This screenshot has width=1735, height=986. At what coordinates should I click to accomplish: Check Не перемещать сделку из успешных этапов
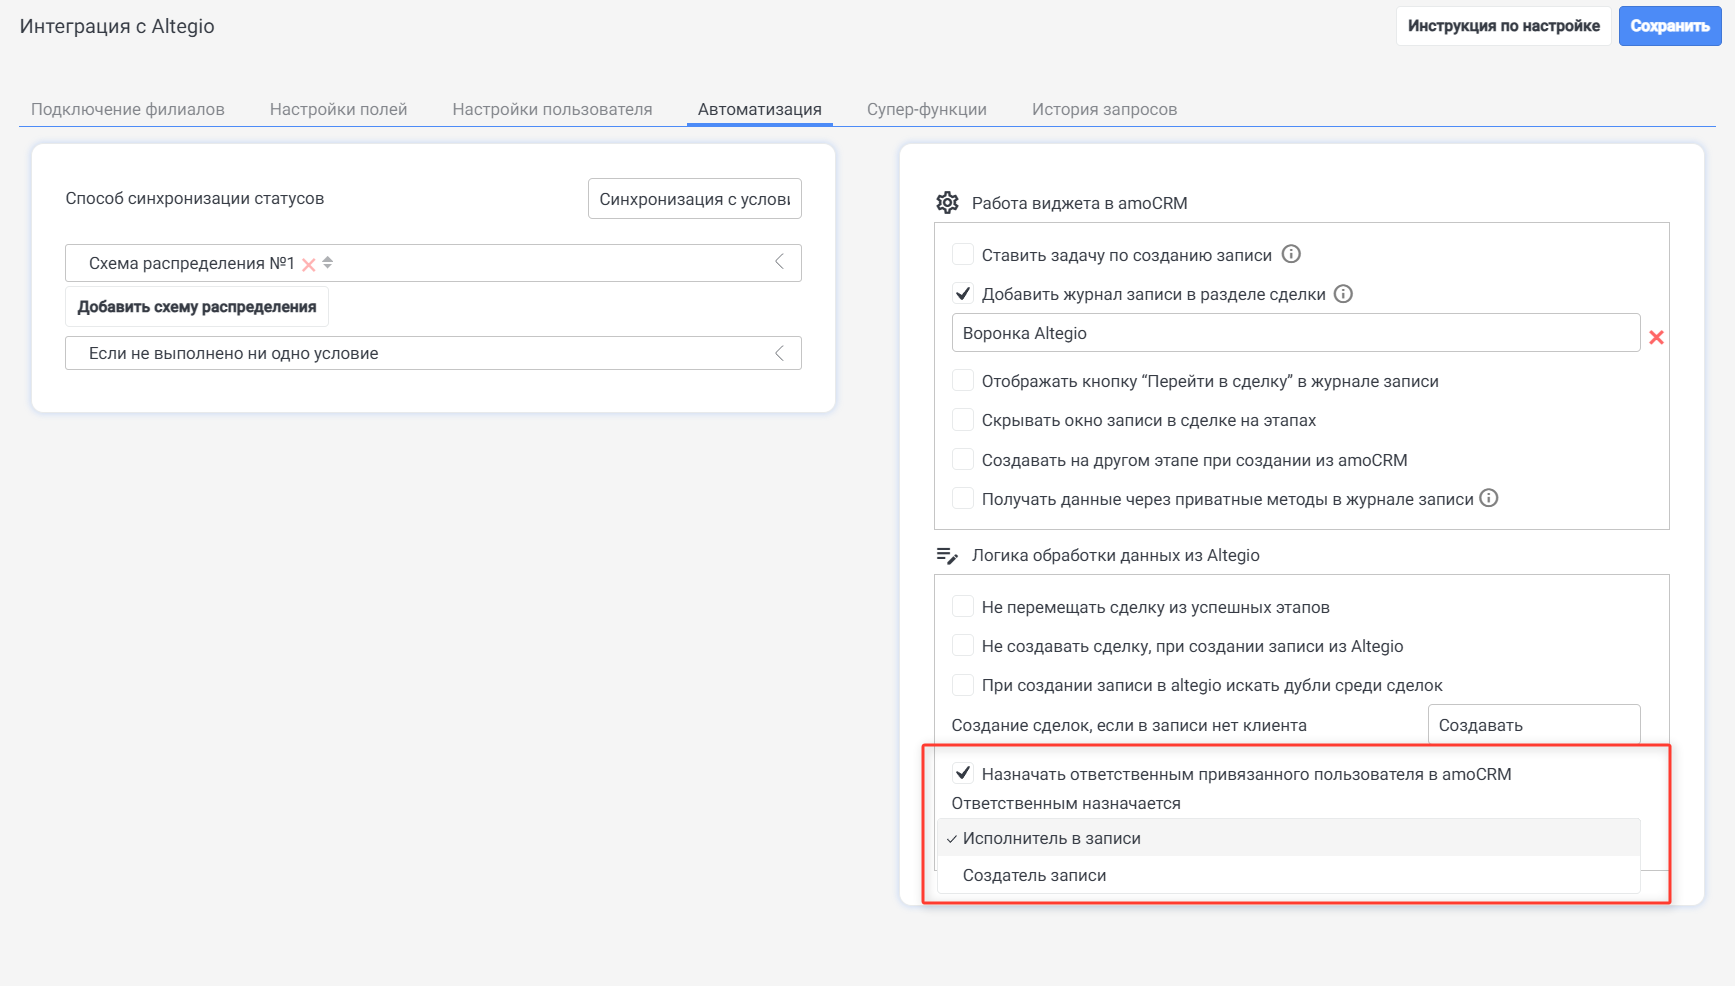tap(963, 606)
